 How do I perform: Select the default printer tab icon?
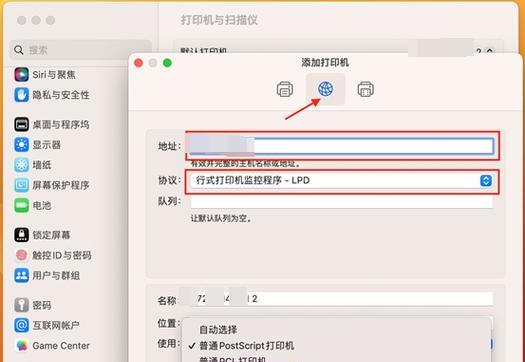(x=285, y=89)
